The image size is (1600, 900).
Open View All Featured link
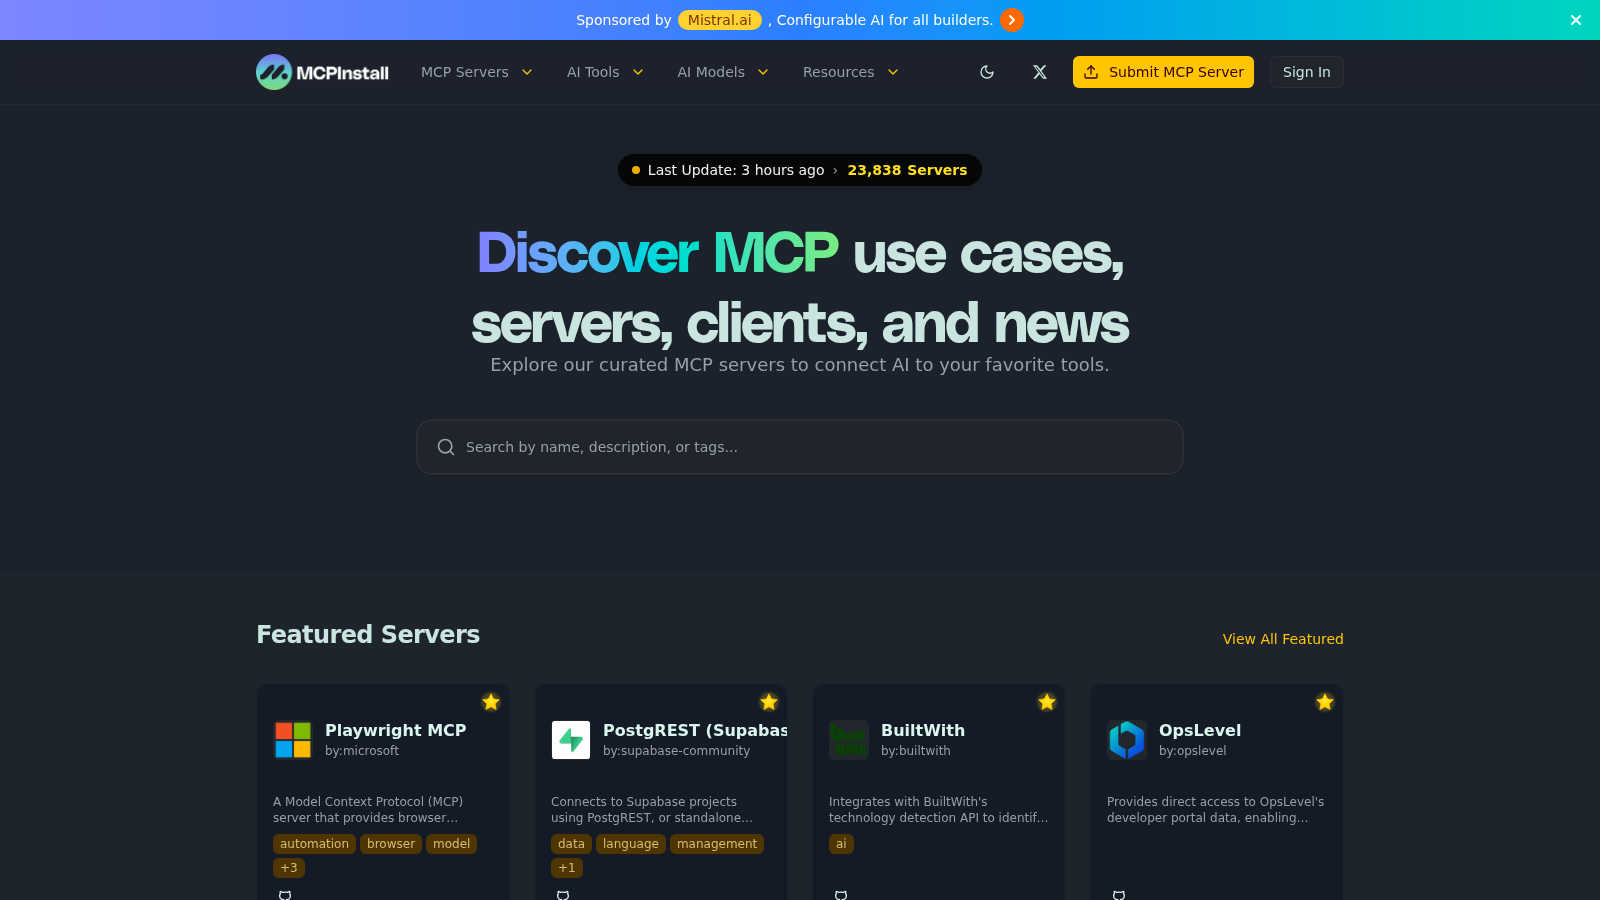coord(1283,639)
